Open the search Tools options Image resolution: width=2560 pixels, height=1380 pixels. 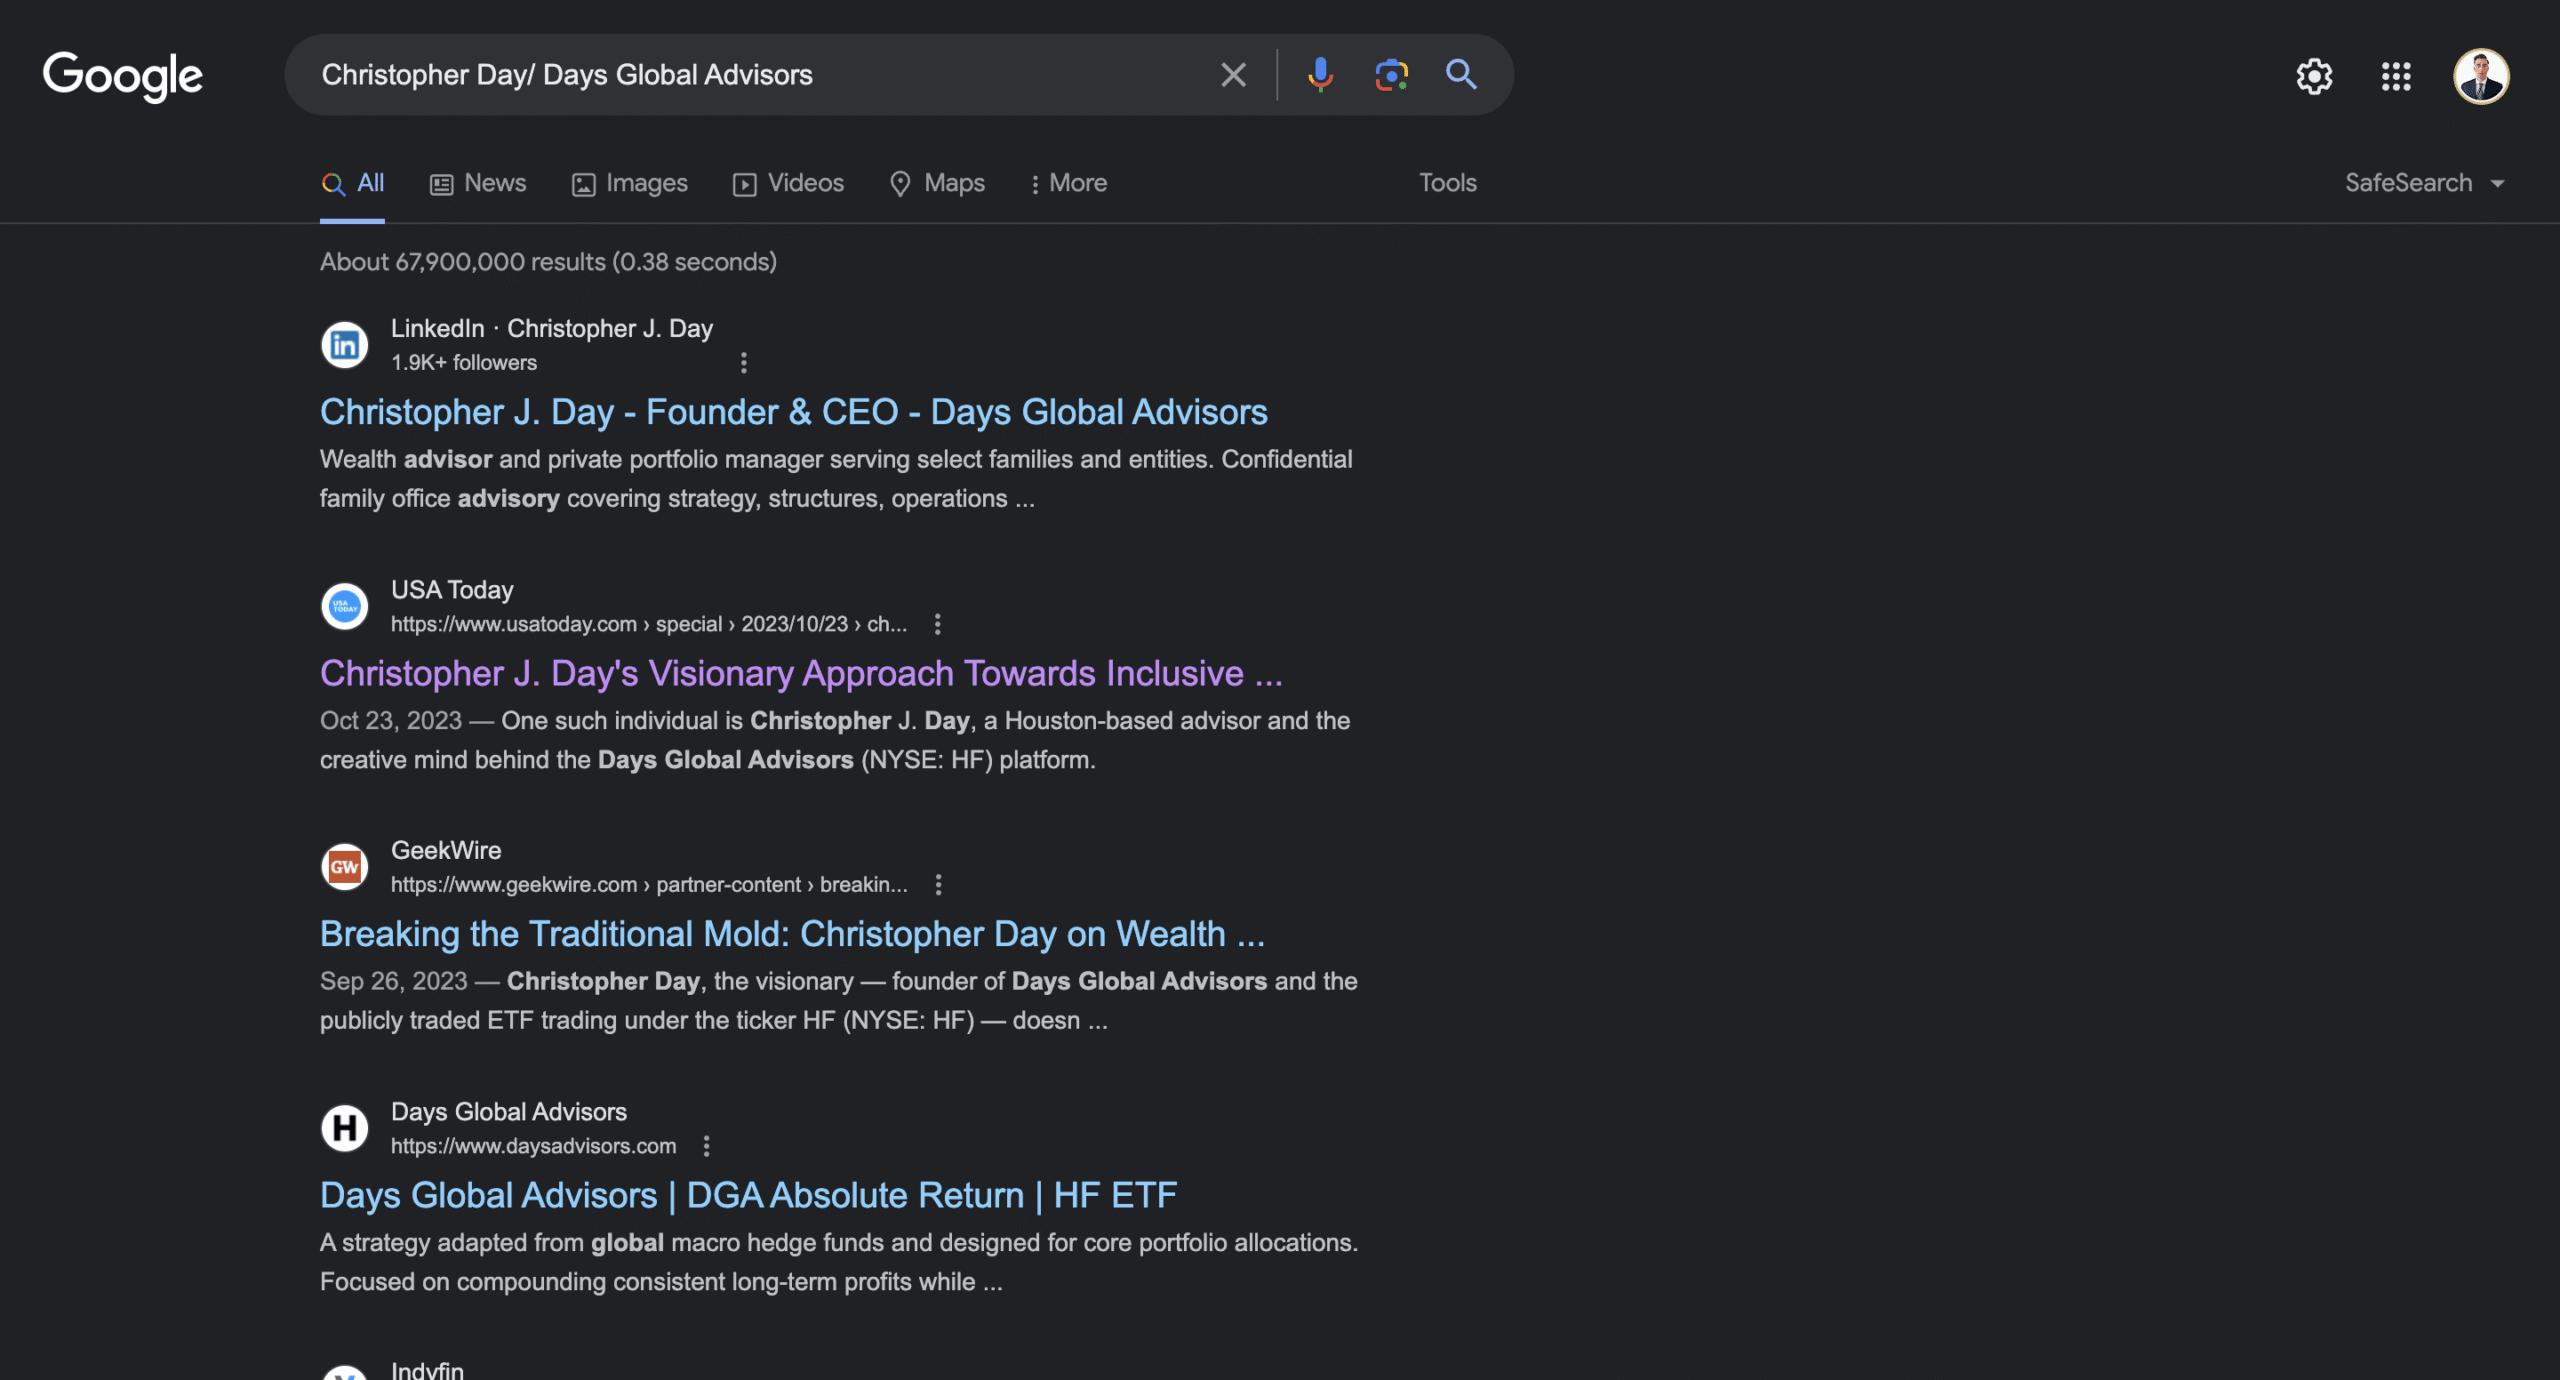pos(1448,183)
